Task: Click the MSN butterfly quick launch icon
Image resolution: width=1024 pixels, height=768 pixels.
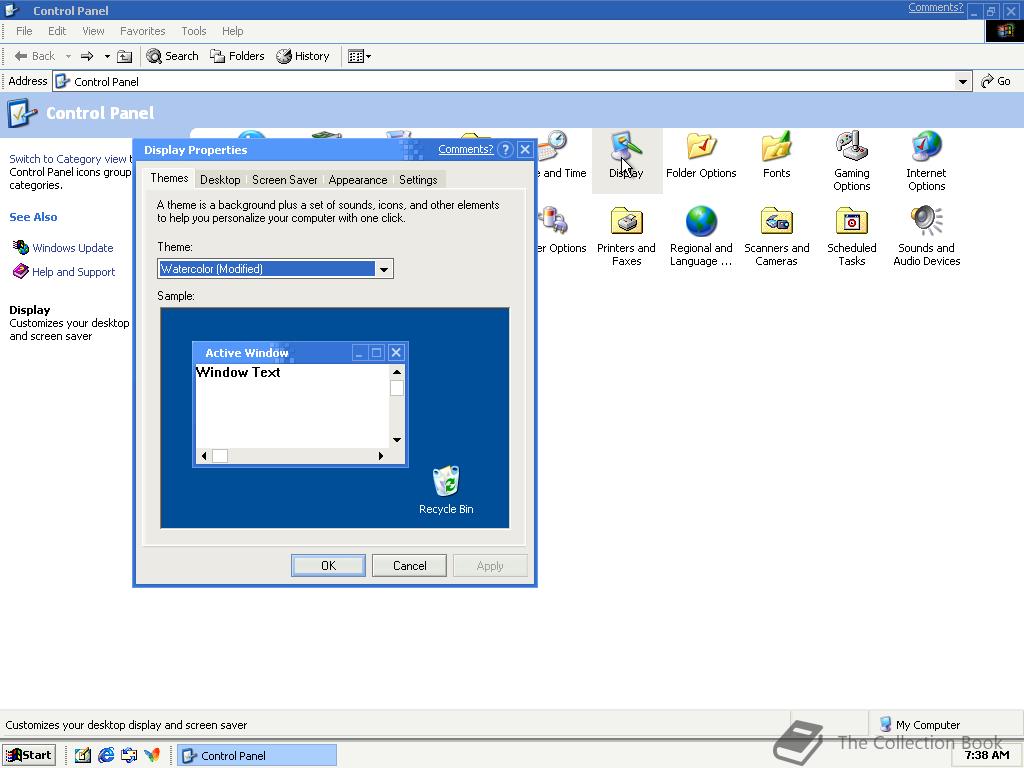Action: (152, 756)
